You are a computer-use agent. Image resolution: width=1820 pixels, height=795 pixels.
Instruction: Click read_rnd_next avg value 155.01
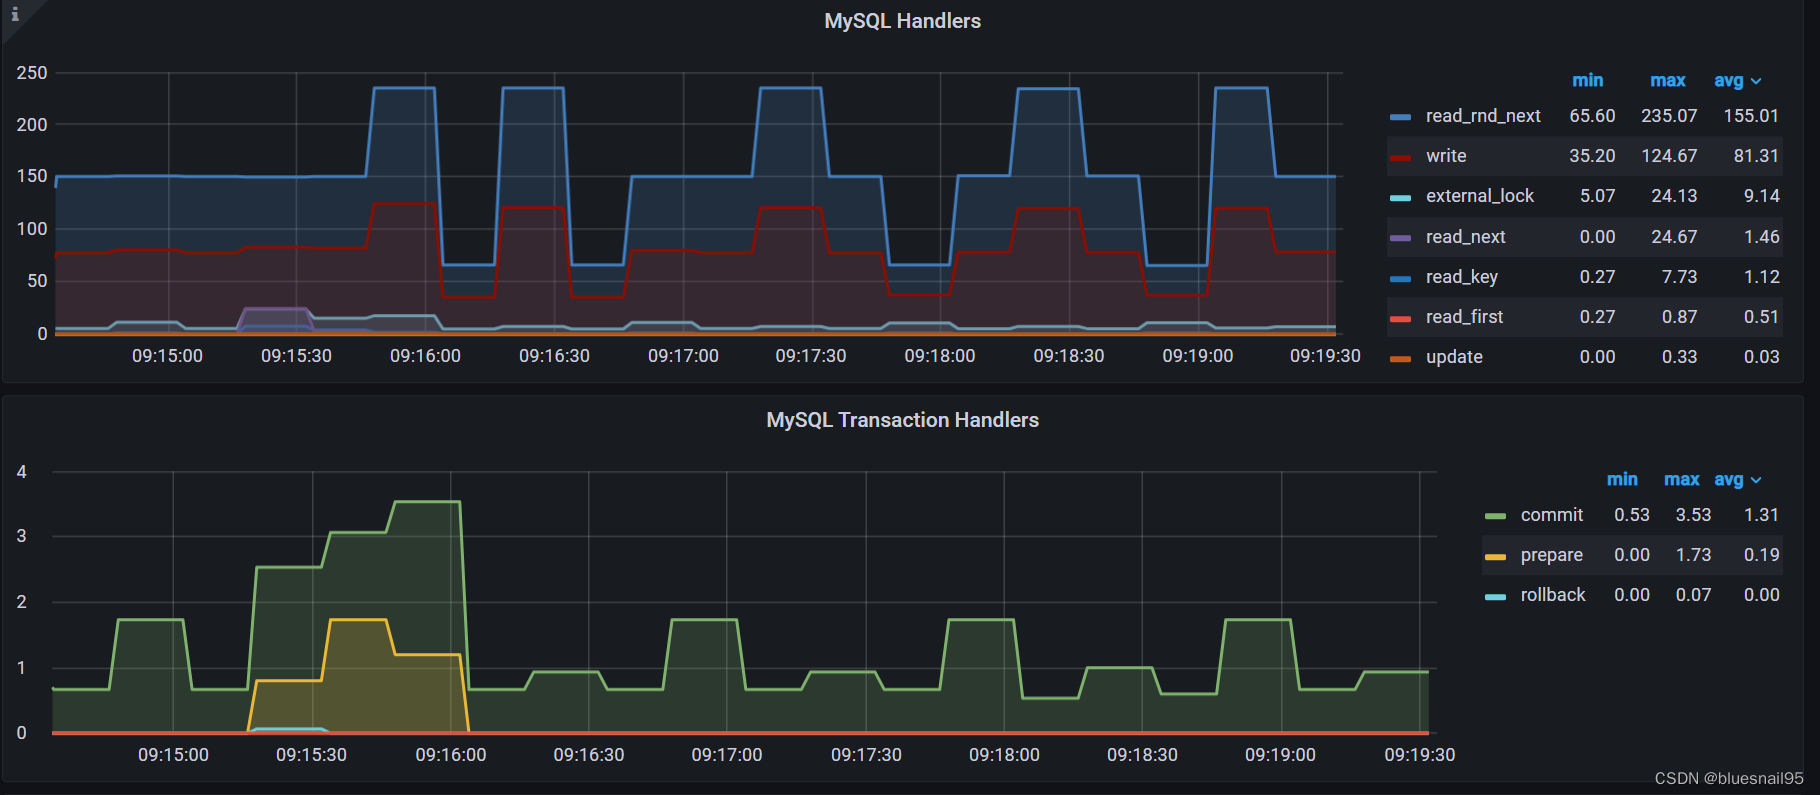click(1751, 116)
